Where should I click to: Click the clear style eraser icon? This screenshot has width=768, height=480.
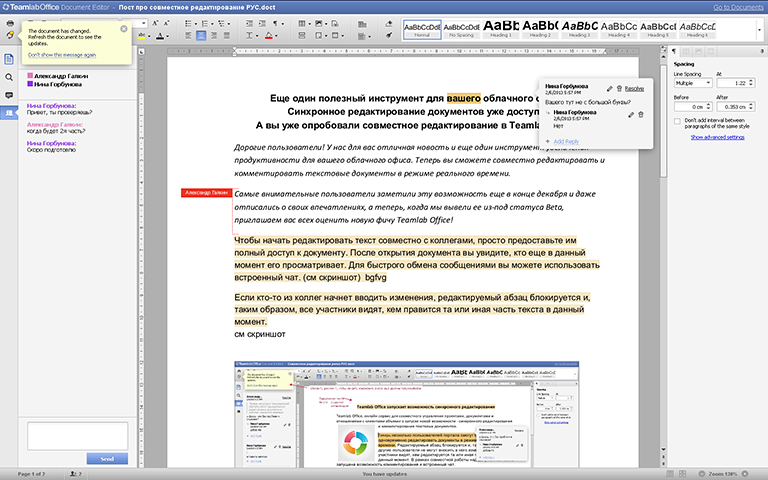(389, 24)
